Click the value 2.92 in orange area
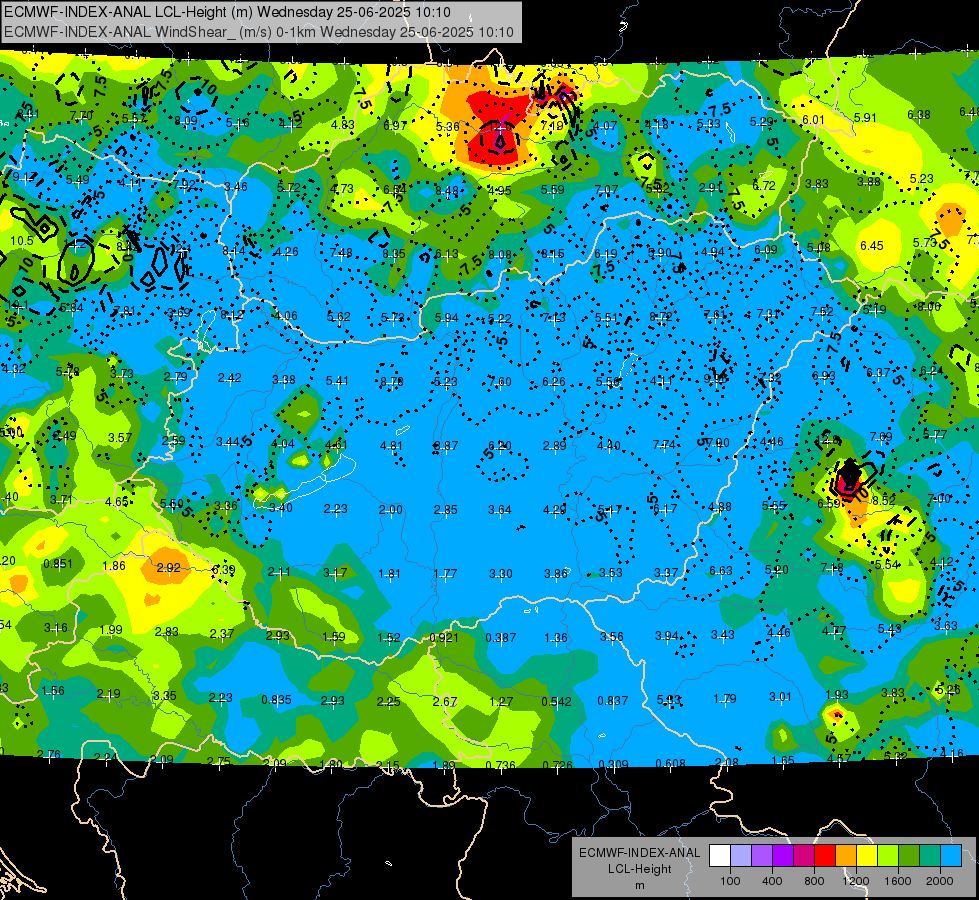 (x=169, y=567)
